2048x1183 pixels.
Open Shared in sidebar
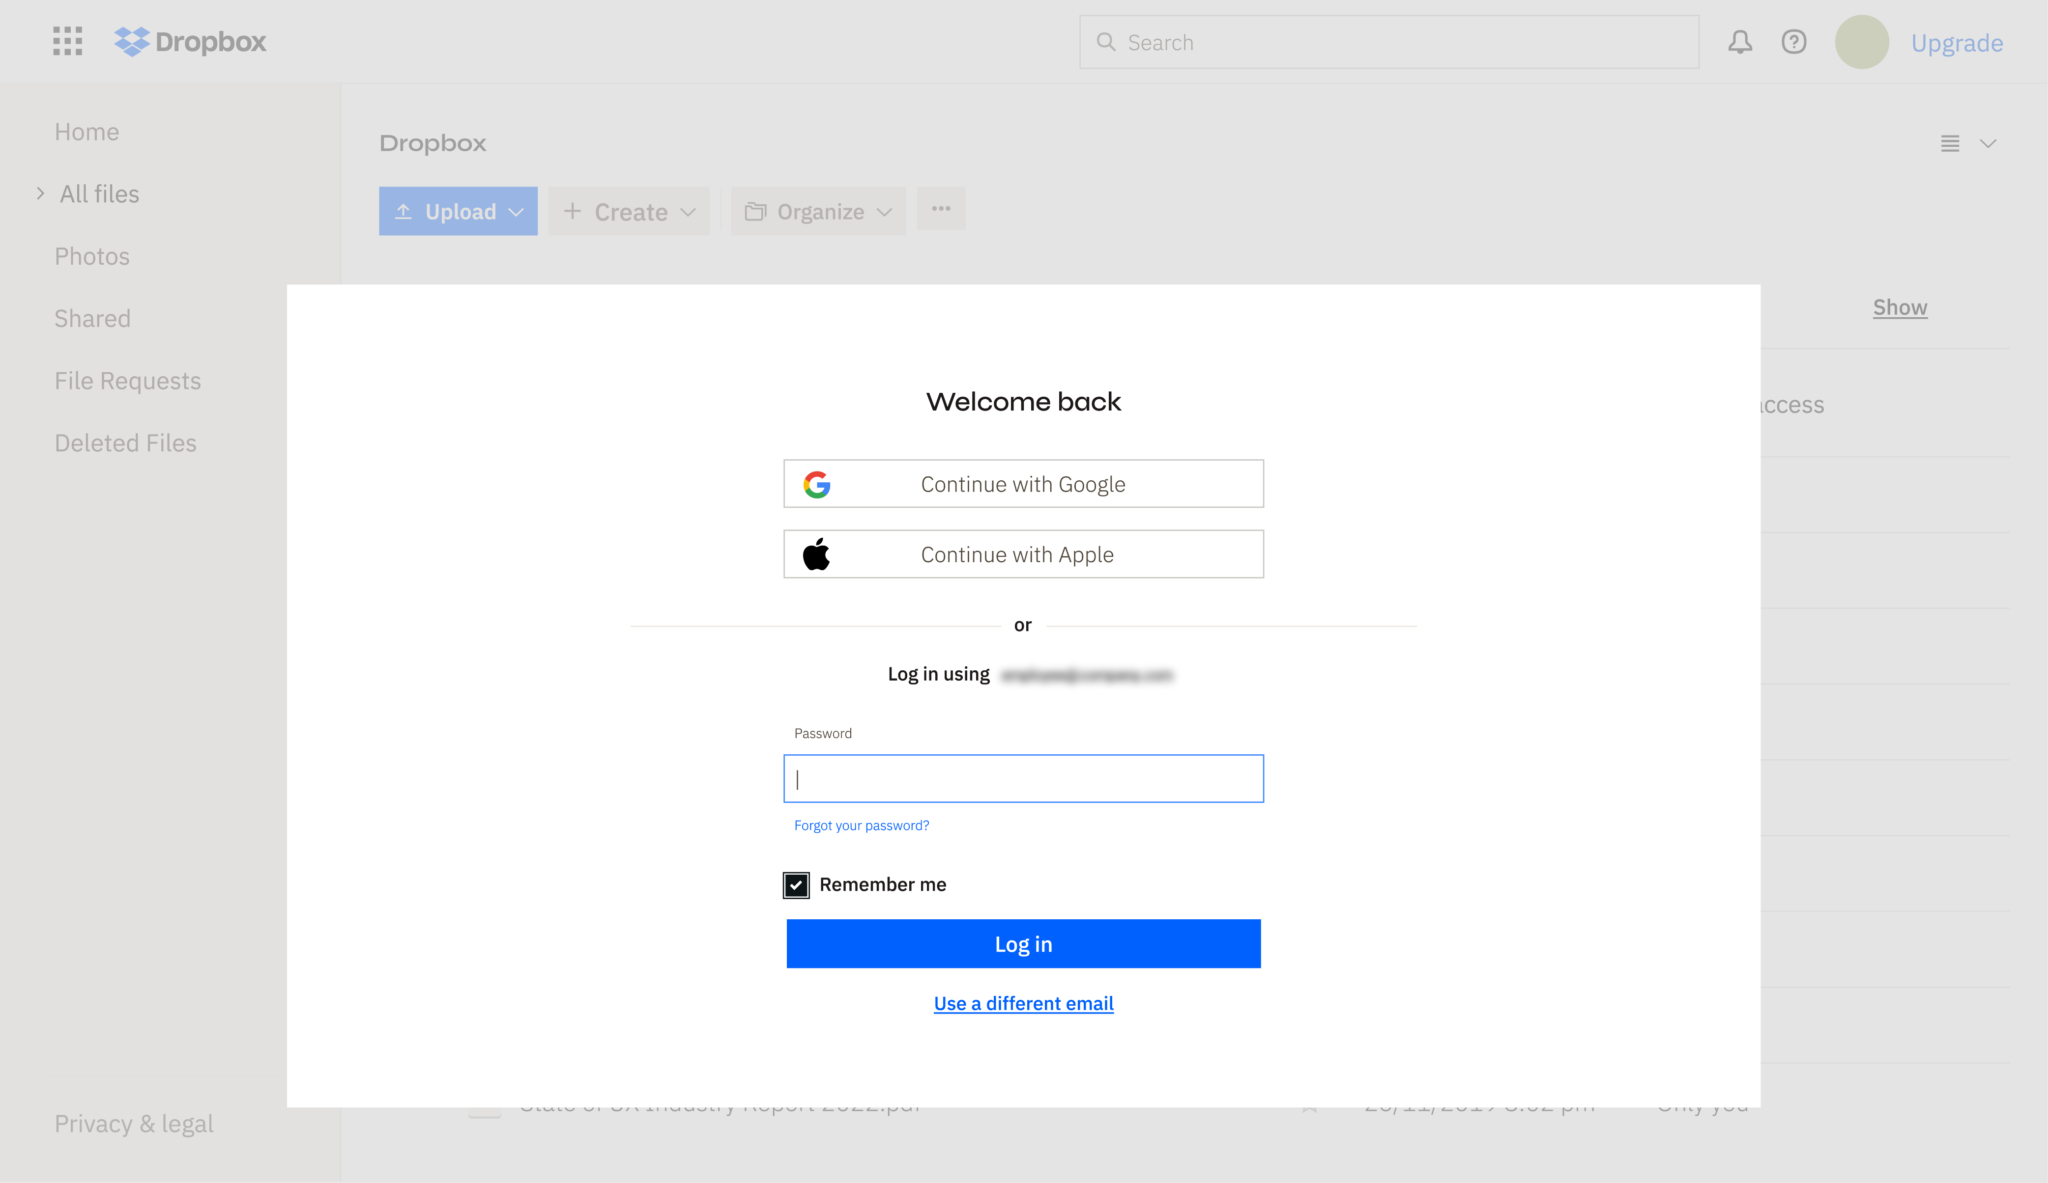tap(92, 318)
